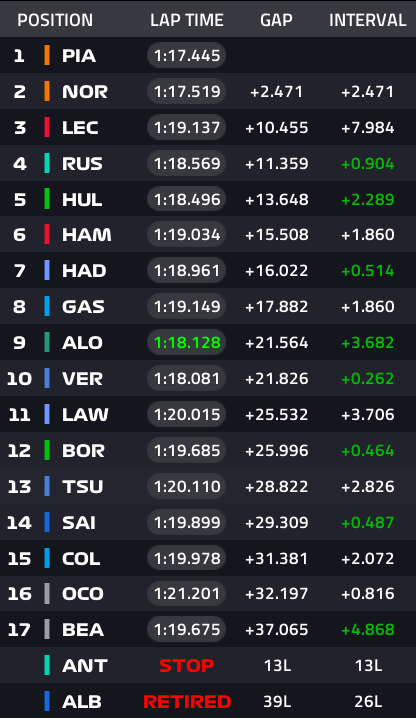Click the orange team color bar next to PIA
The image size is (416, 718).
click(47, 55)
